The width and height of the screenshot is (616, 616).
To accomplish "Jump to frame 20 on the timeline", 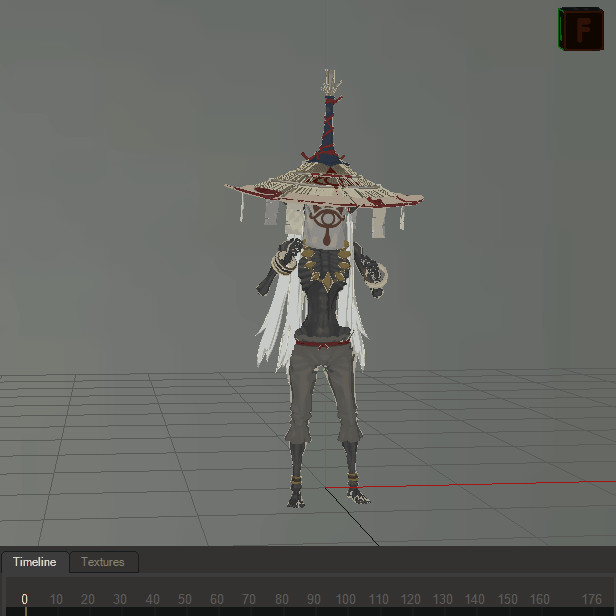I will [x=89, y=600].
